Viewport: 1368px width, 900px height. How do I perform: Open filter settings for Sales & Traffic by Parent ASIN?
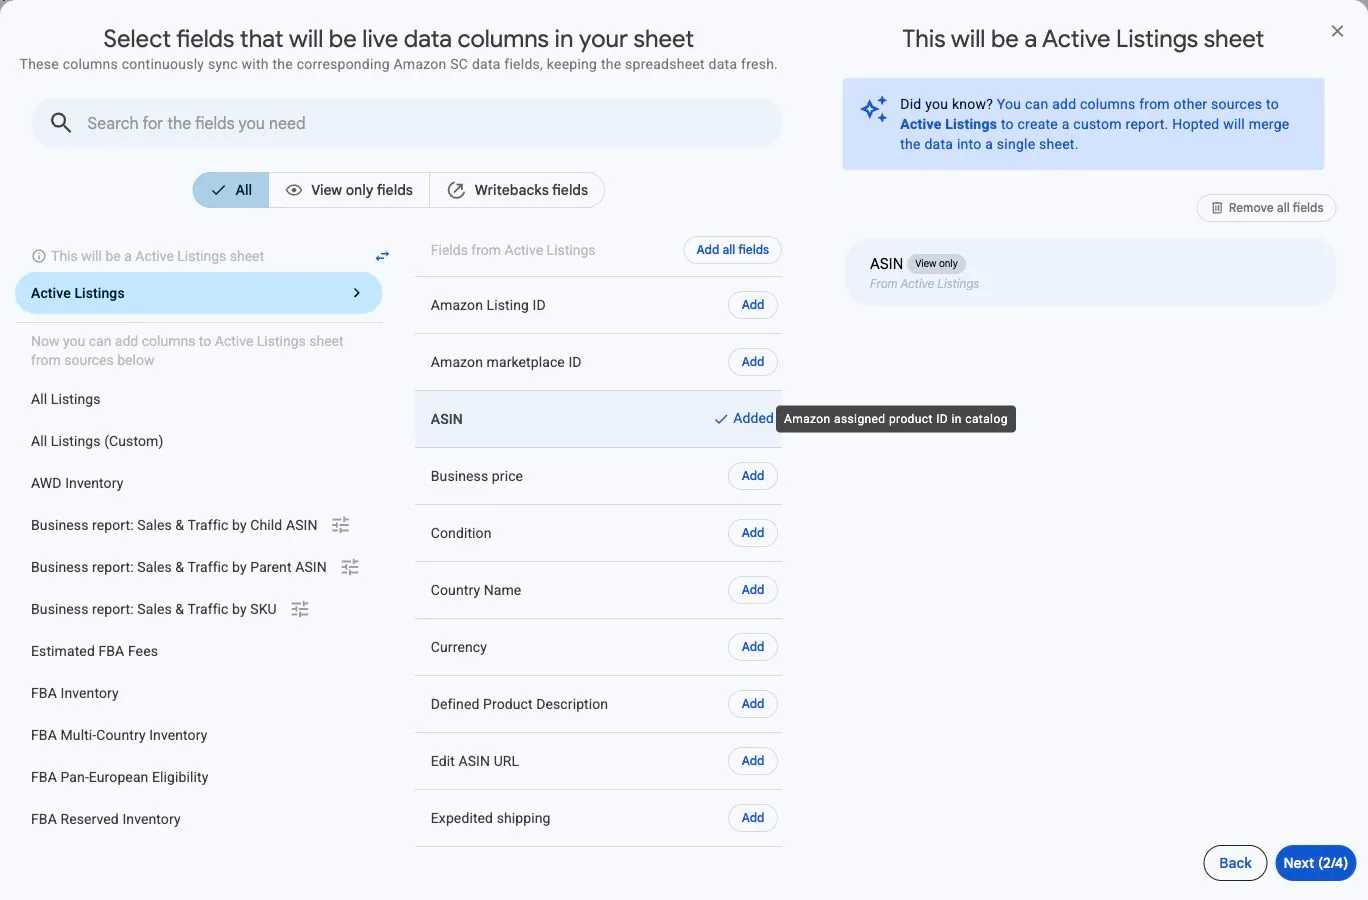[350, 567]
